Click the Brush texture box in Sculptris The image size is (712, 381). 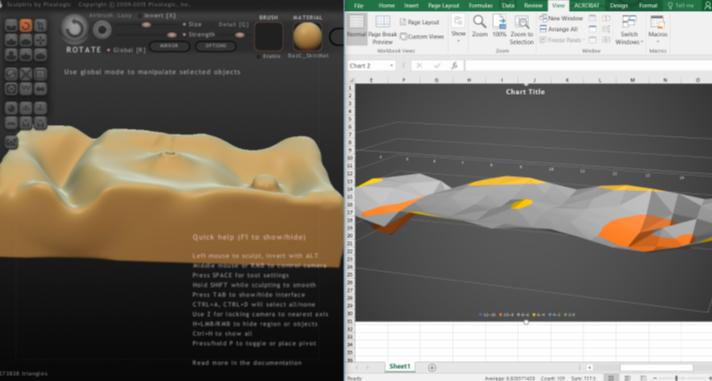pos(268,36)
